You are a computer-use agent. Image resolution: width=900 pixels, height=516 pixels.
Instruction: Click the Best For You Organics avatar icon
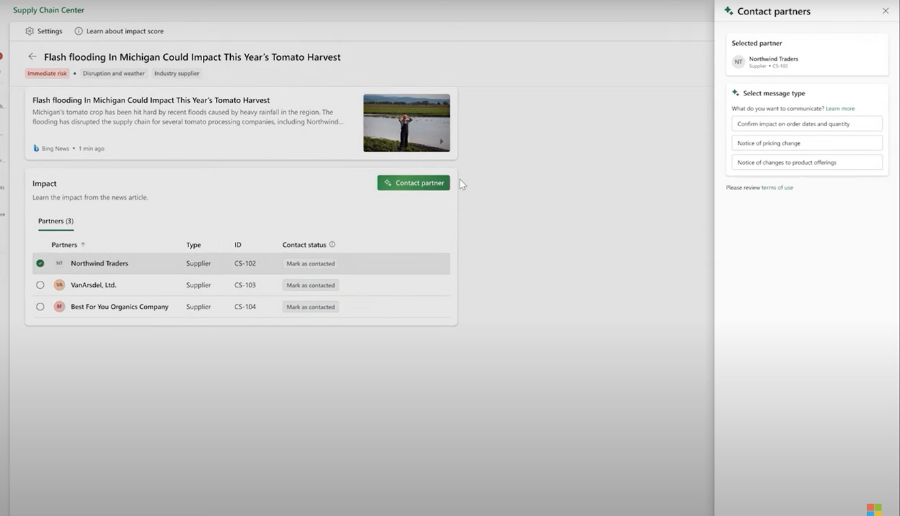pos(59,307)
